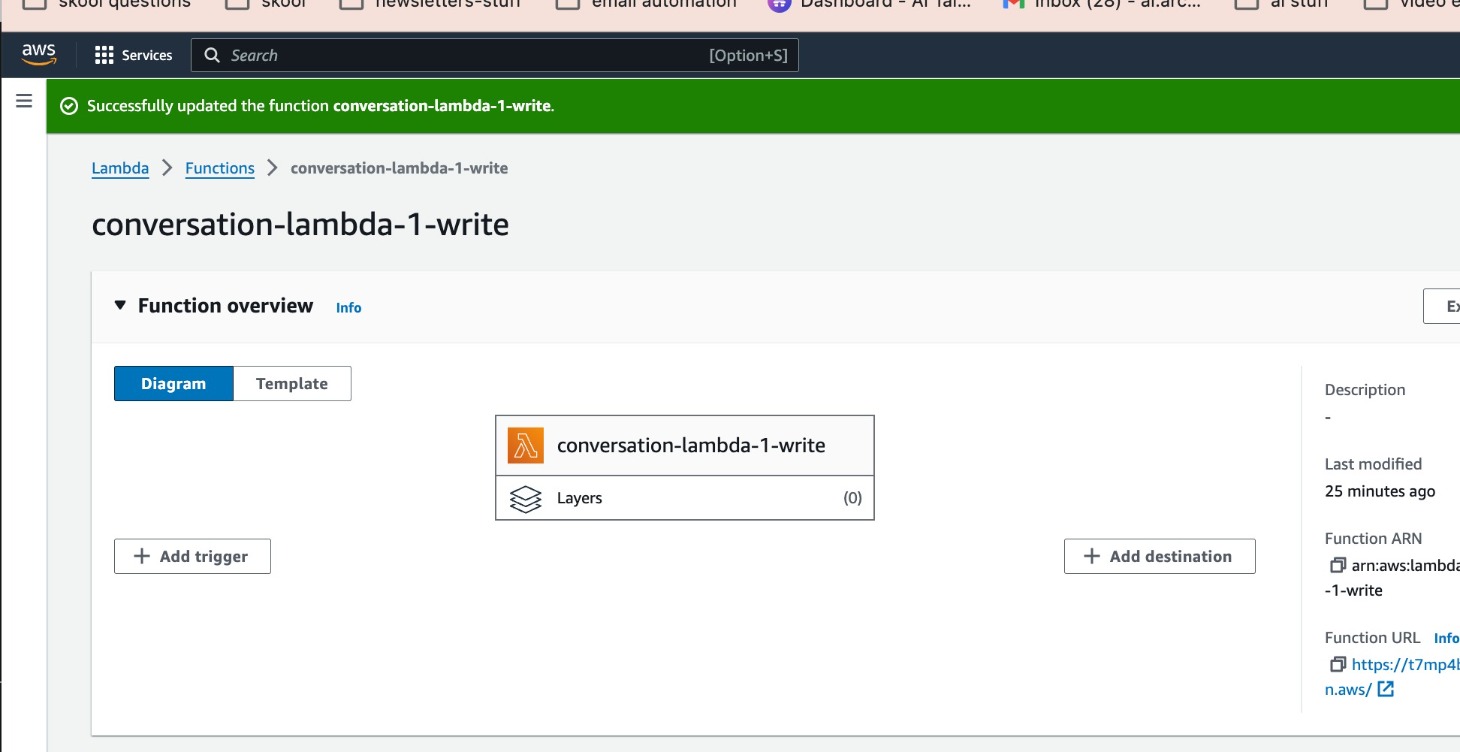1460x752 pixels.
Task: Select the conversation-lambda-1-write diagram box
Action: 685,445
